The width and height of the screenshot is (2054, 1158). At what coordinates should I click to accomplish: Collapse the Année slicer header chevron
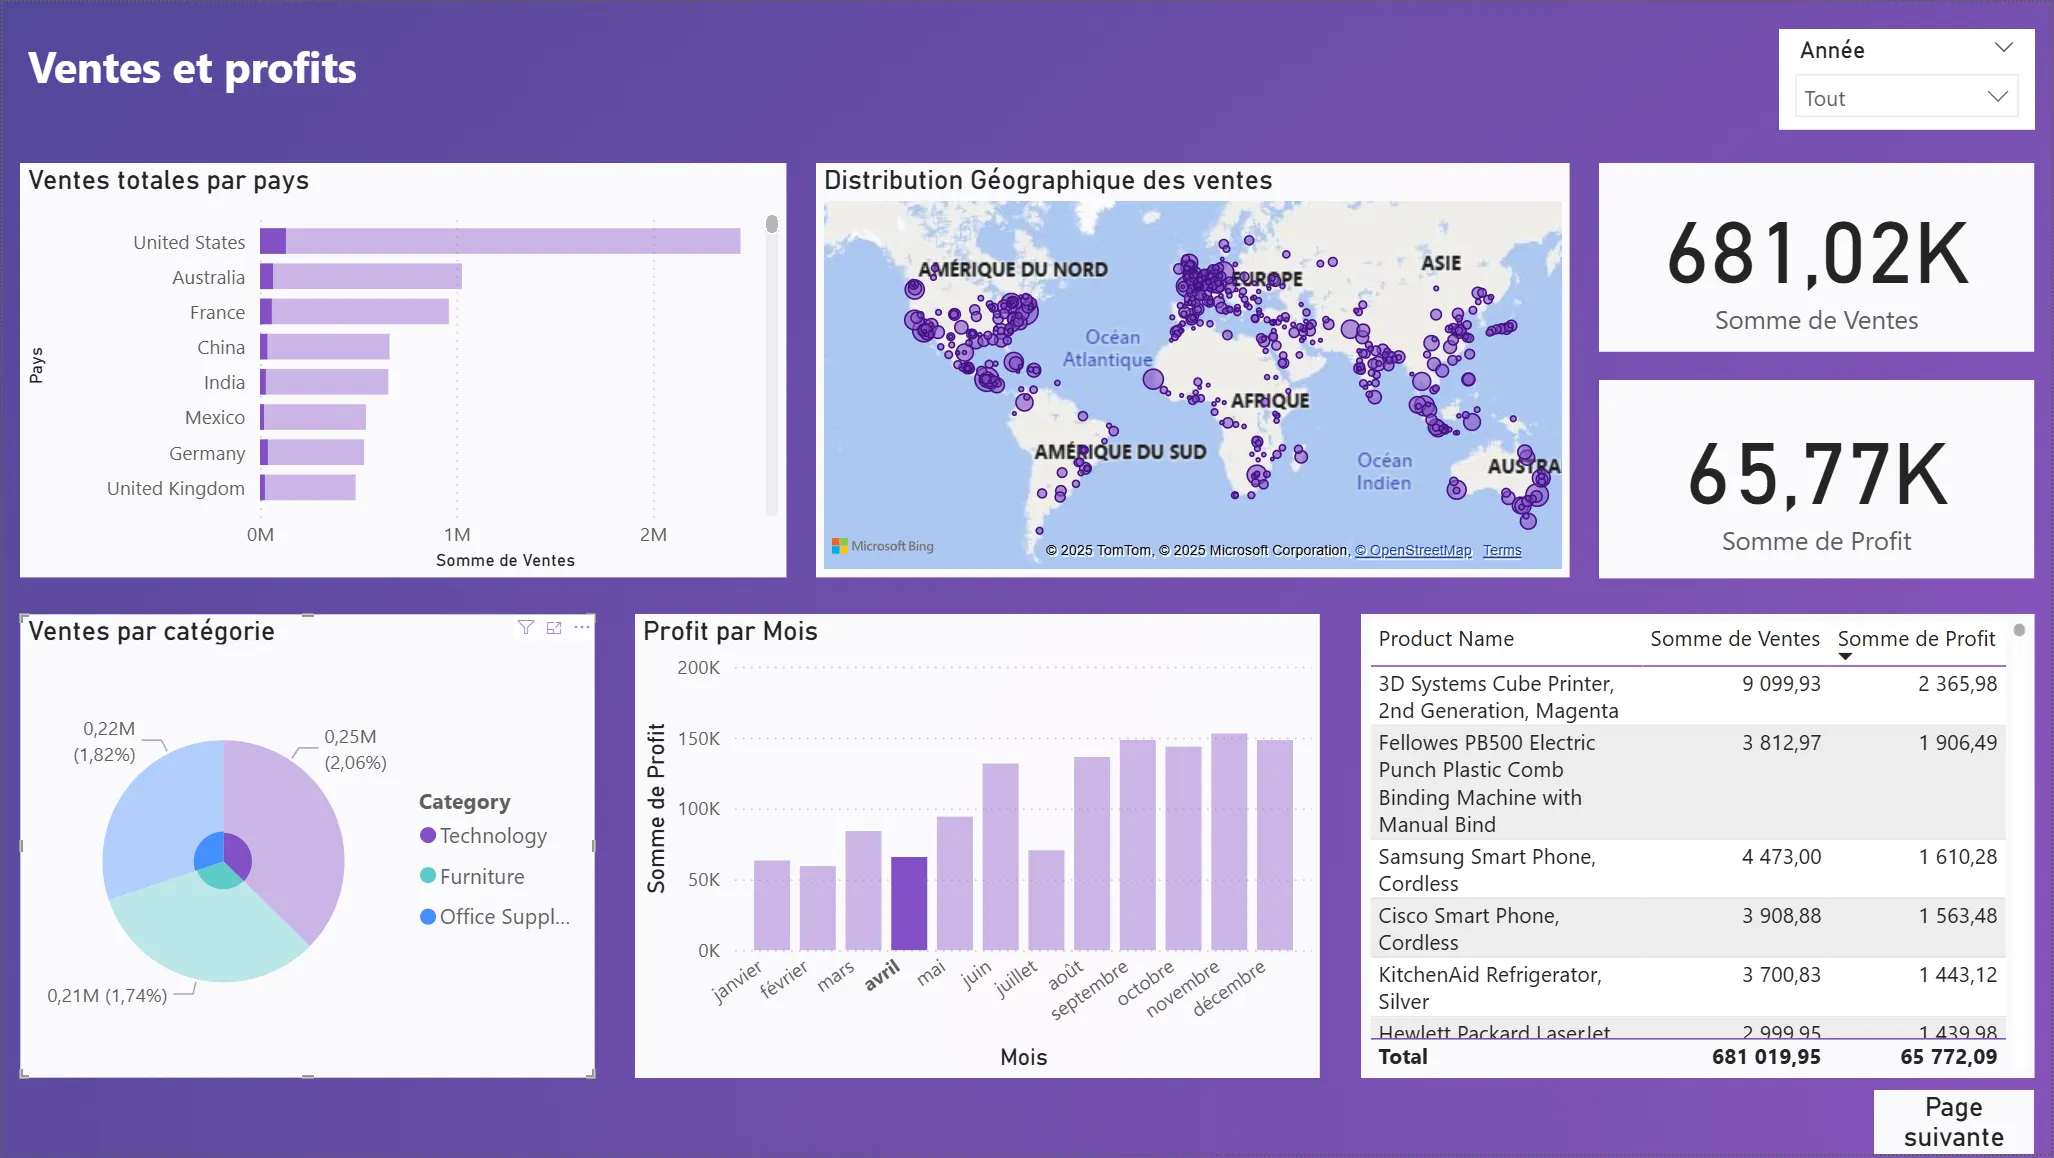(2003, 48)
